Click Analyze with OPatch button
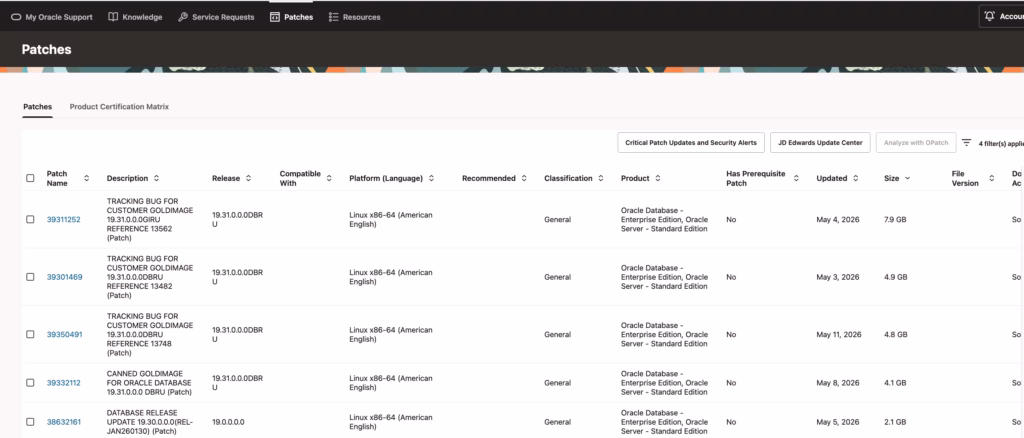 tap(916, 142)
